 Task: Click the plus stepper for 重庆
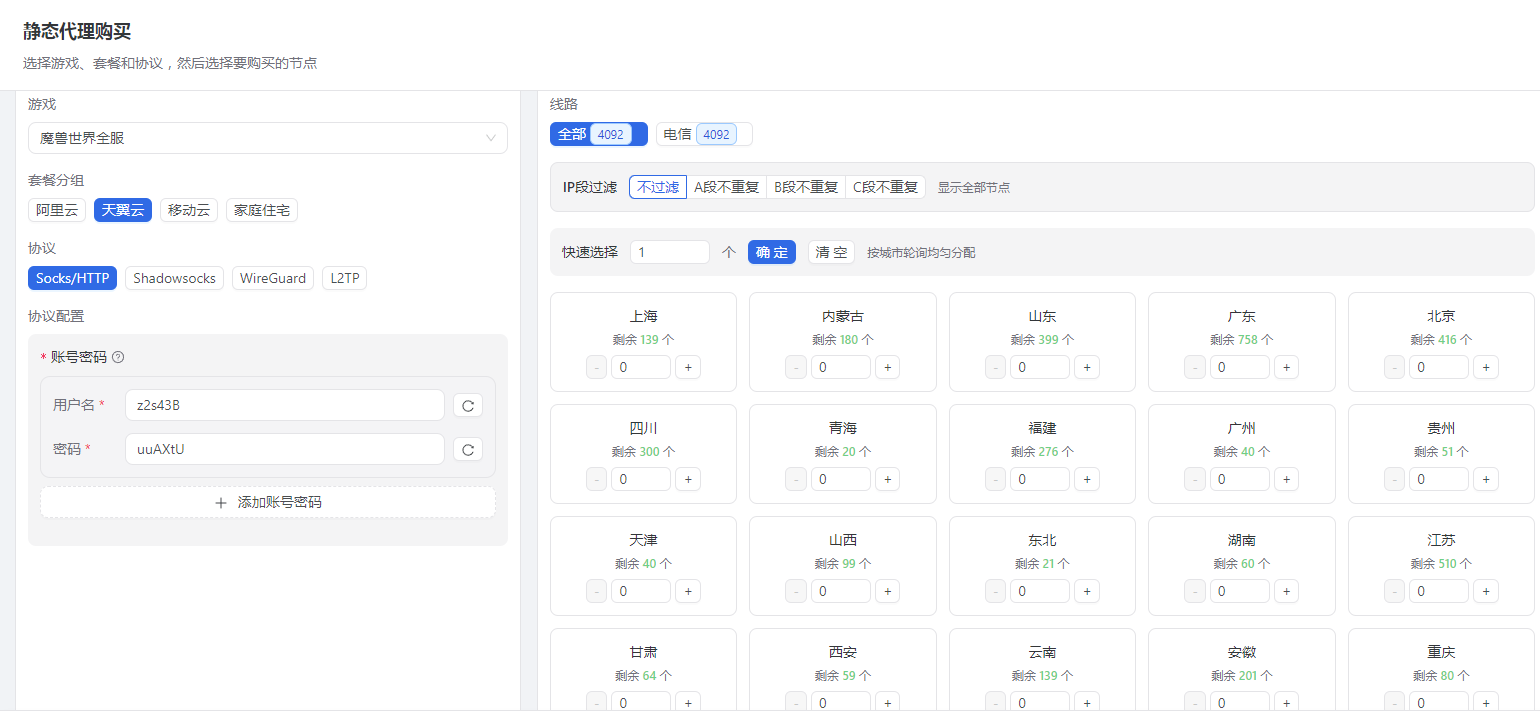tap(1486, 703)
